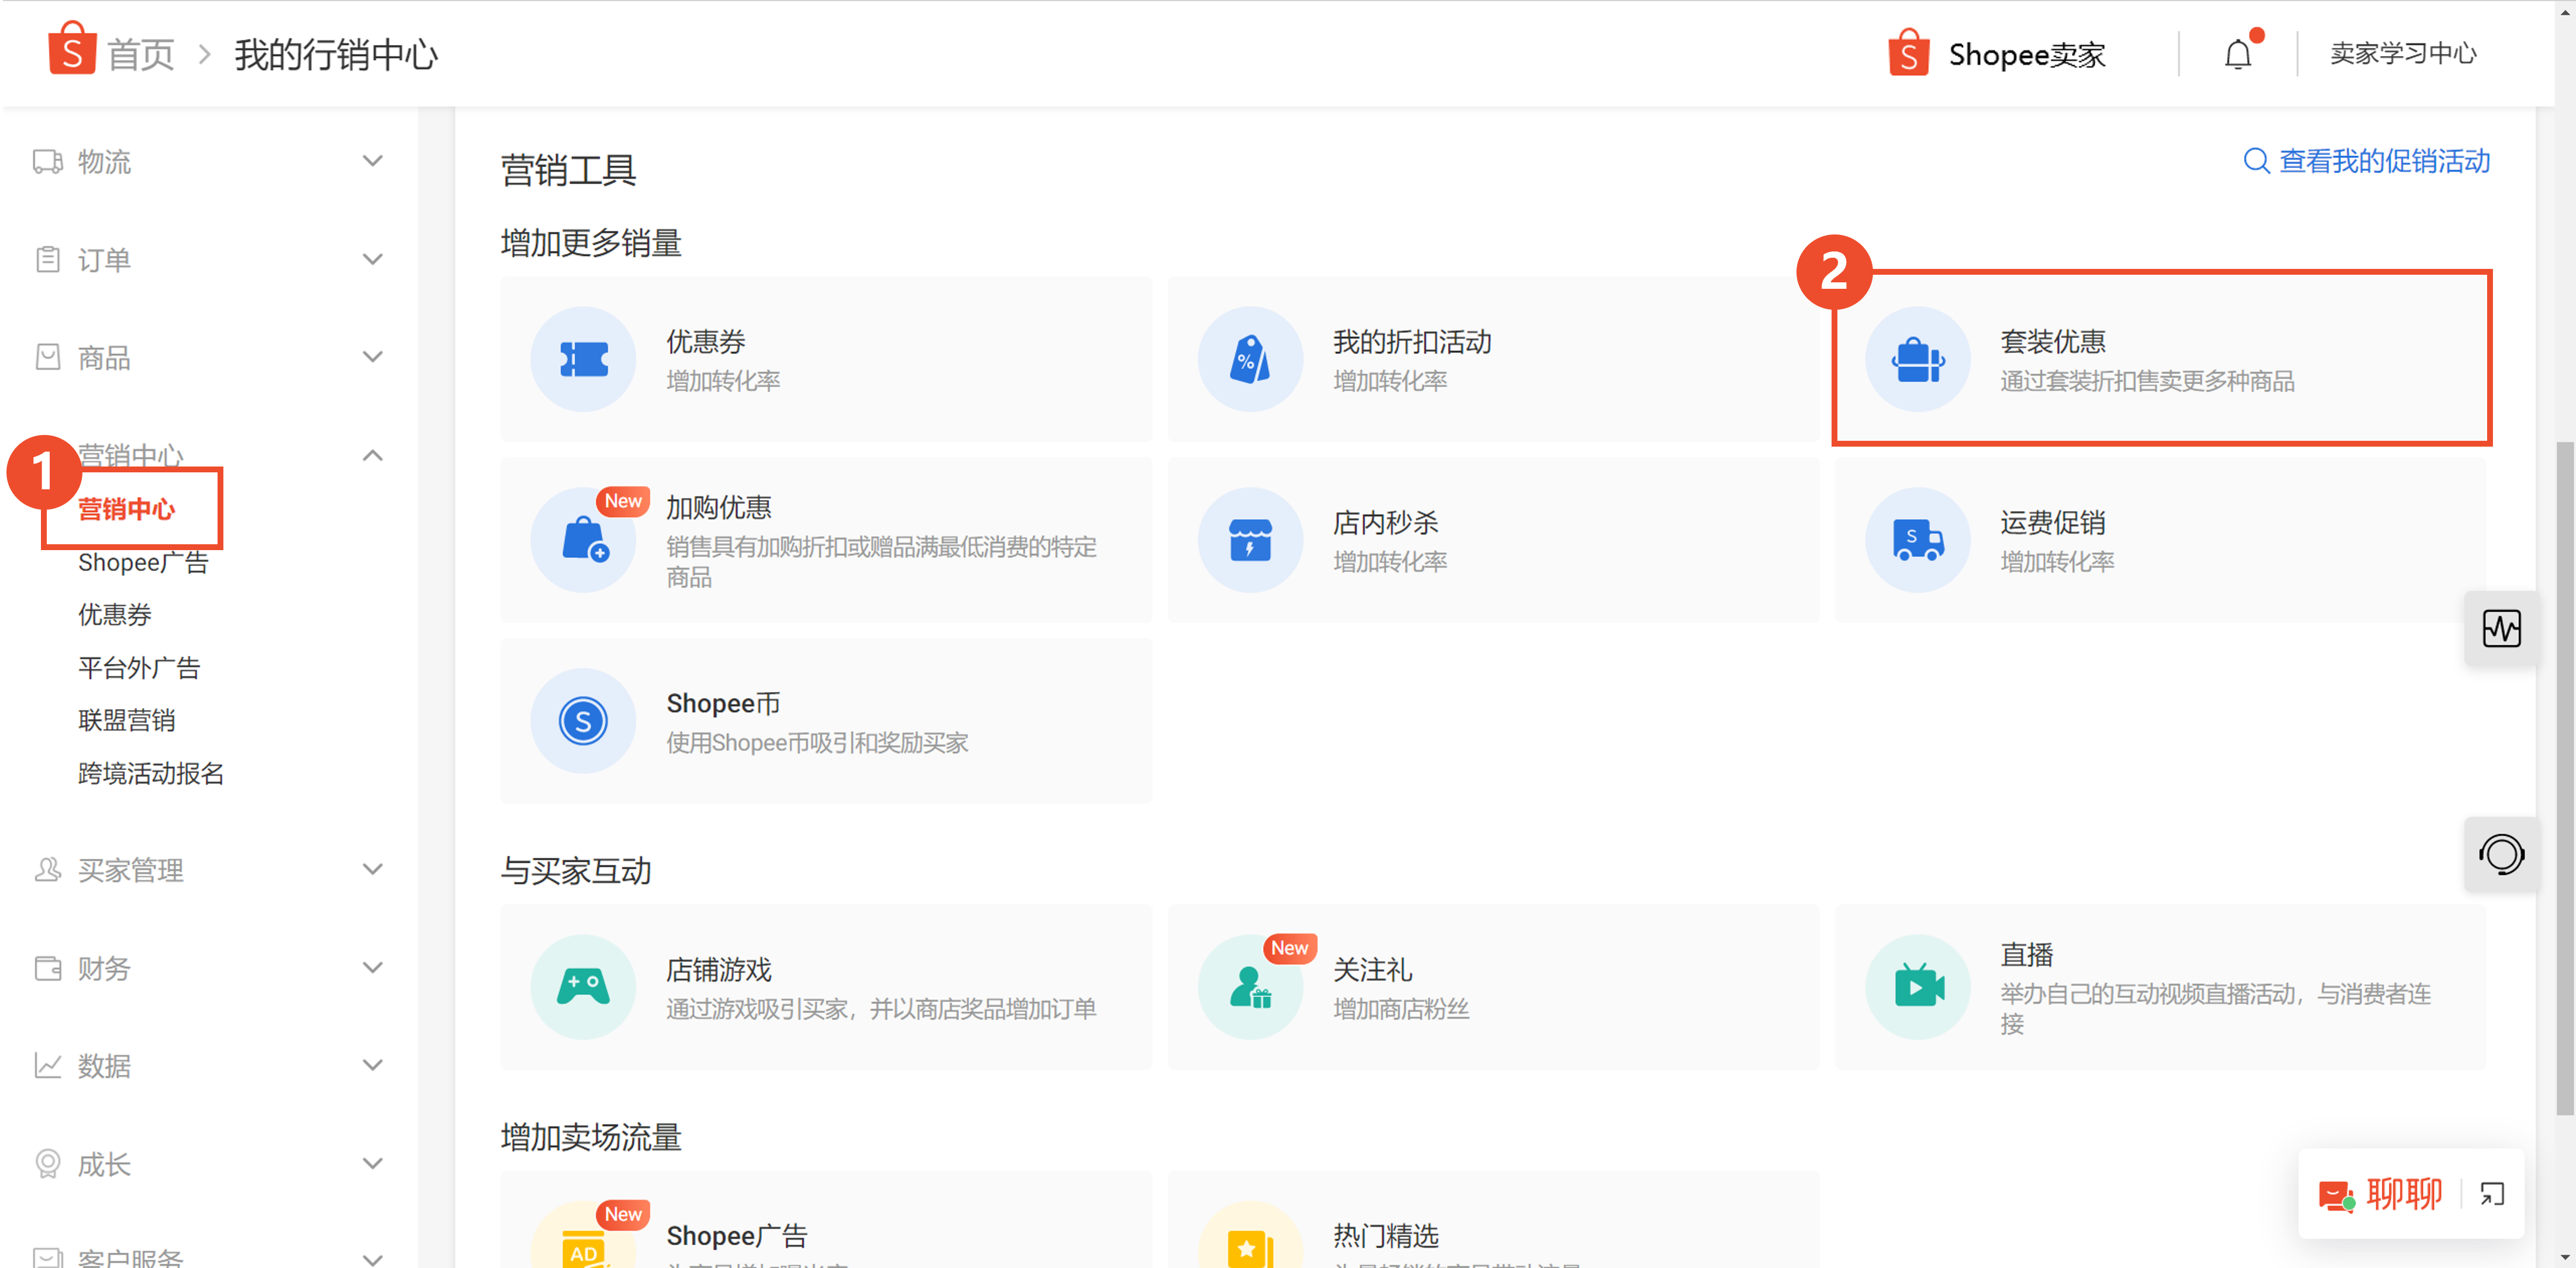Click the 订单 clipboard sidebar icon
The height and width of the screenshot is (1268, 2576).
(x=47, y=259)
